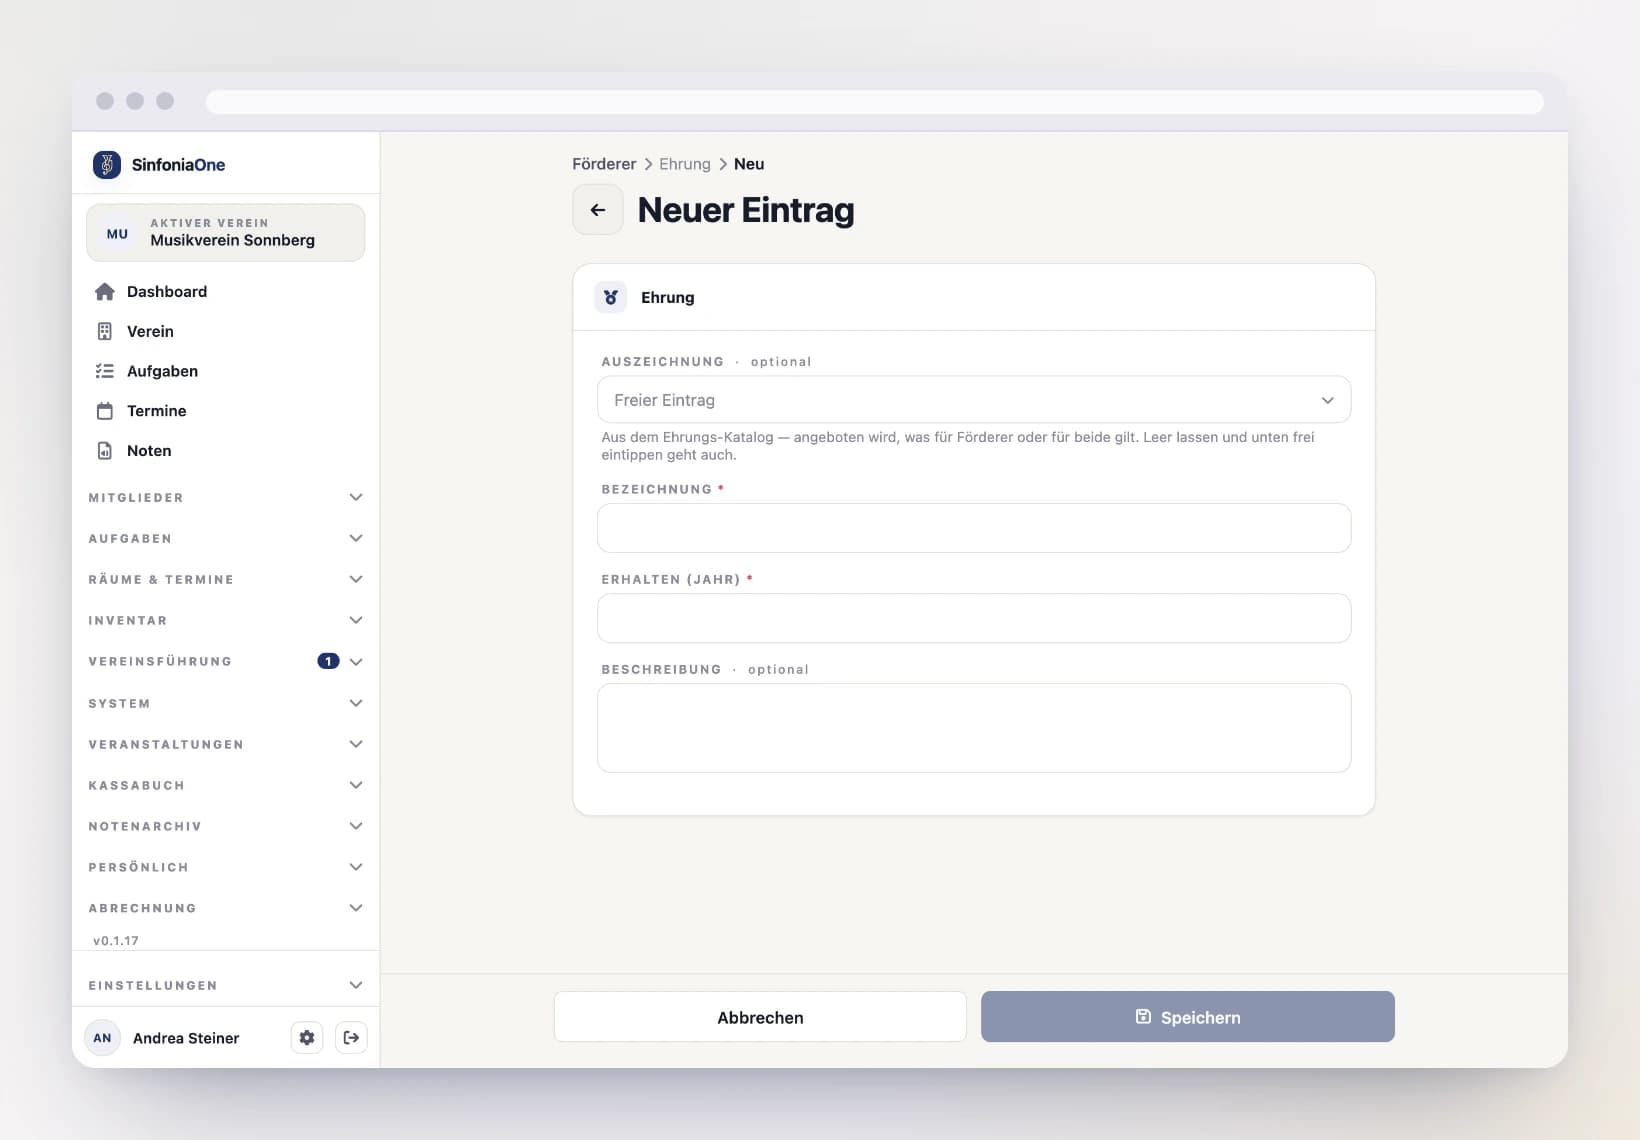The image size is (1640, 1140).
Task: Click the Andrea Steiner user name
Action: click(x=186, y=1038)
